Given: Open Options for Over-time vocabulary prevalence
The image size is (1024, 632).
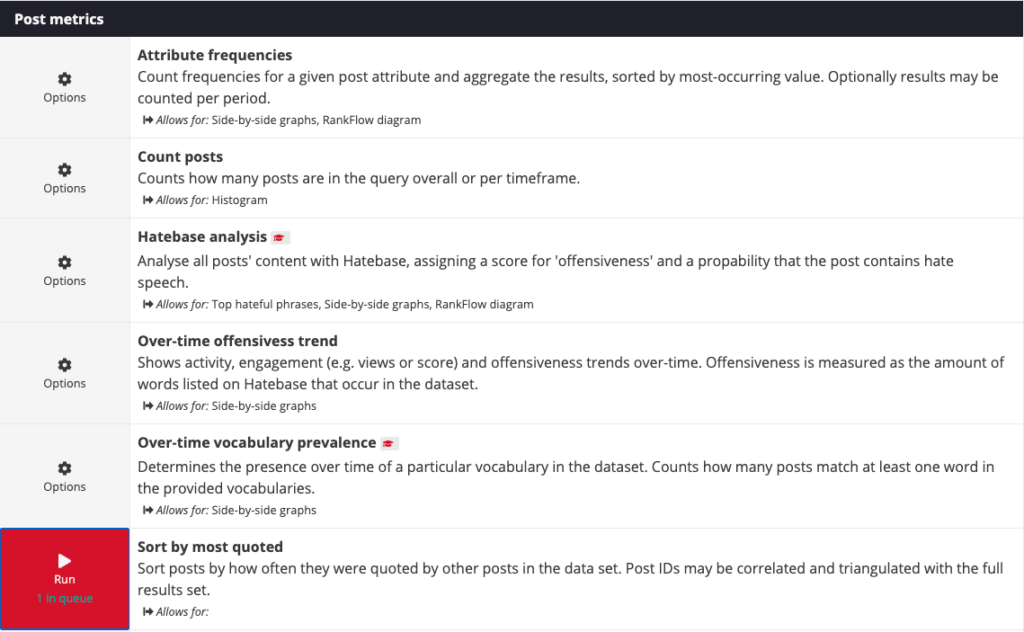Looking at the screenshot, I should pyautogui.click(x=64, y=466).
